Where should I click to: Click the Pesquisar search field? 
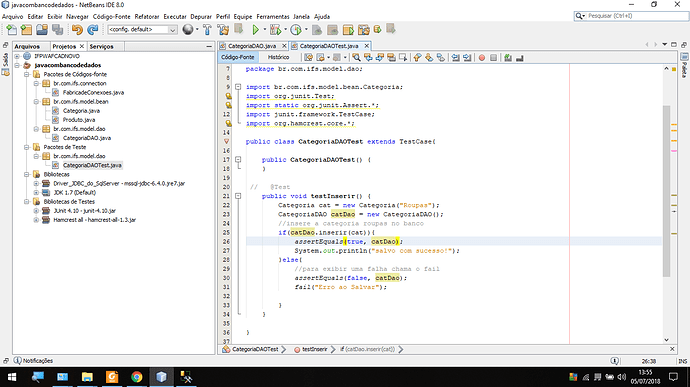coord(635,16)
